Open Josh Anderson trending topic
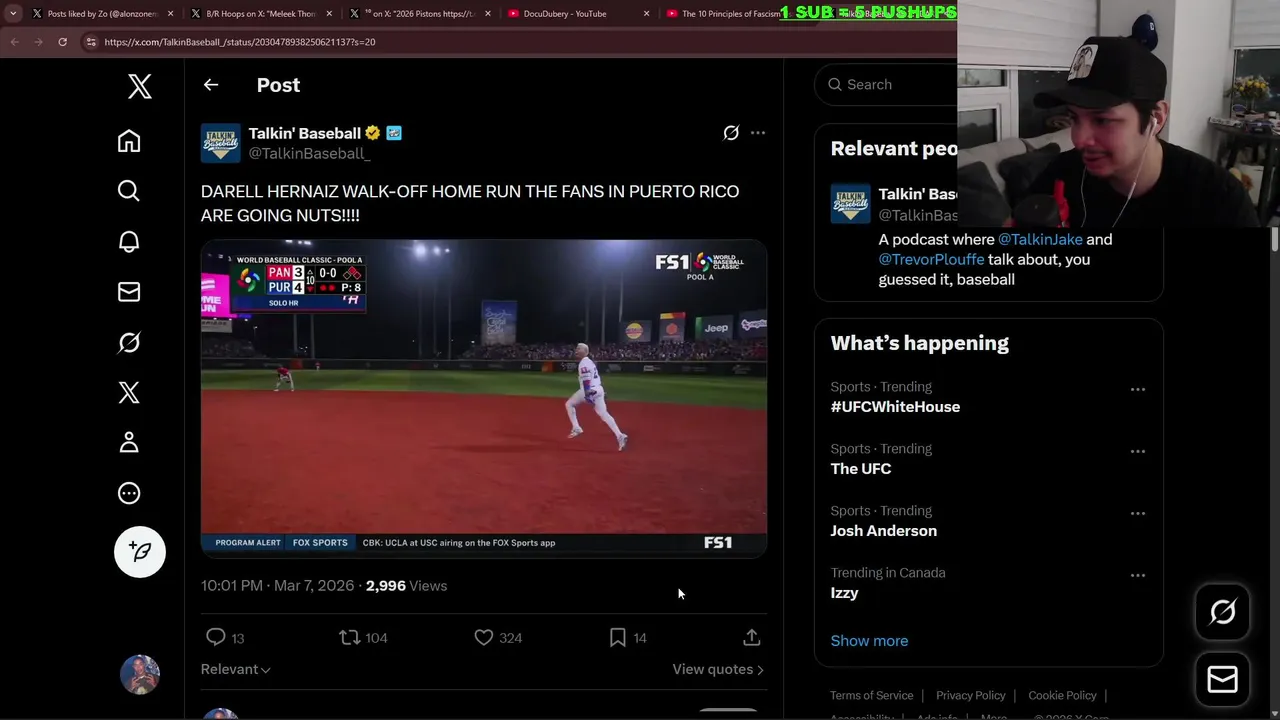 coord(883,531)
